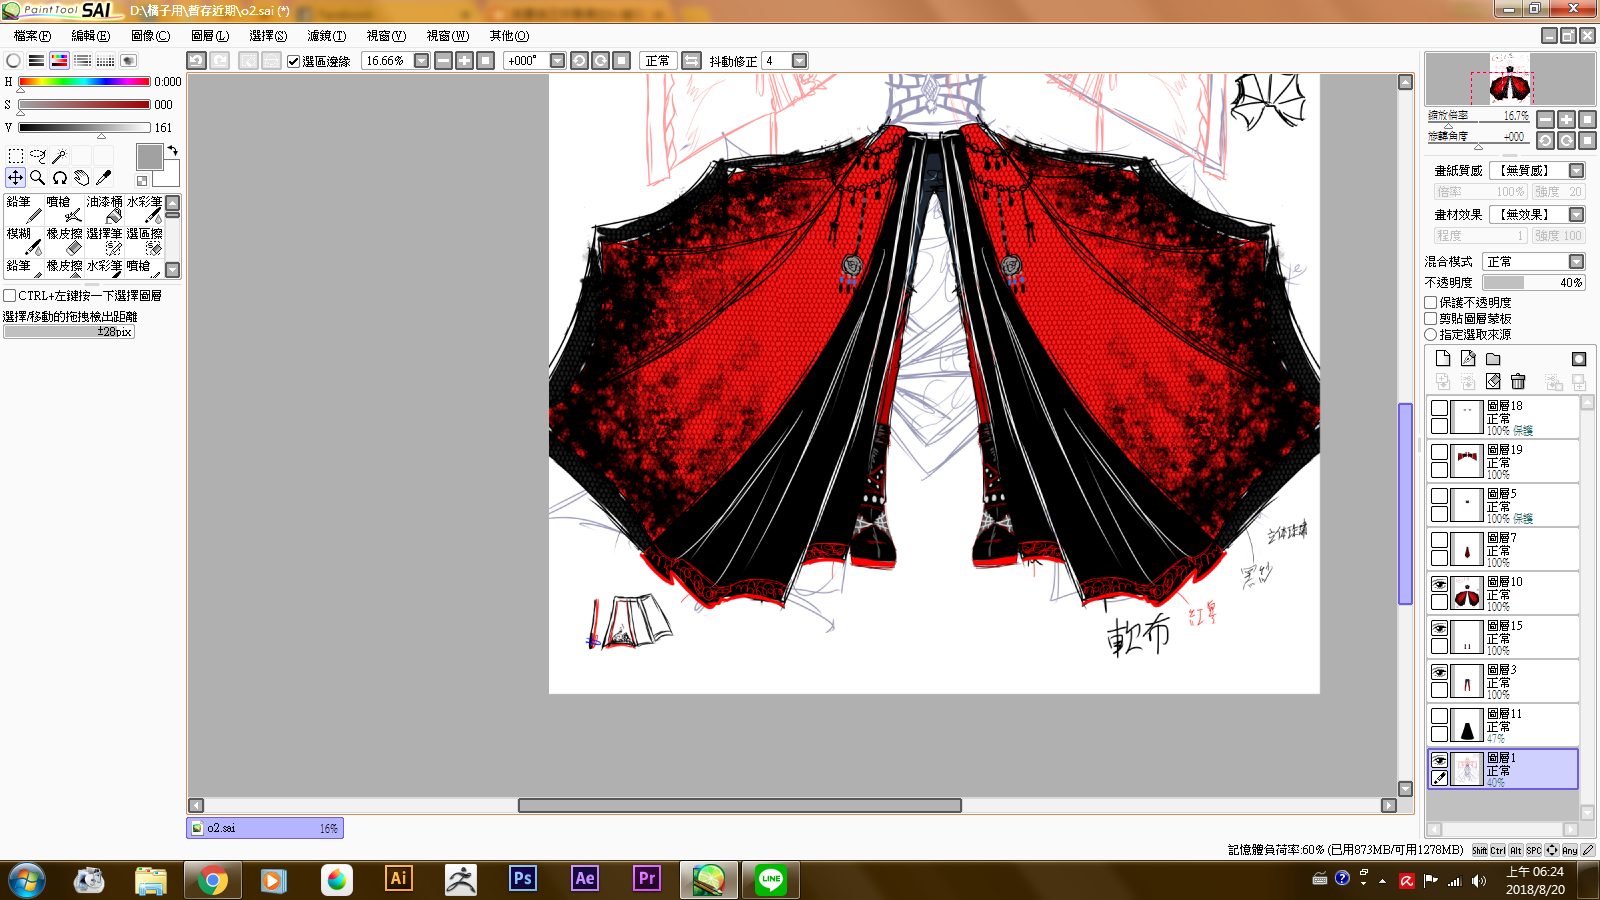Open the +000° rotation angle dropdown
The image size is (1600, 900).
click(x=557, y=60)
